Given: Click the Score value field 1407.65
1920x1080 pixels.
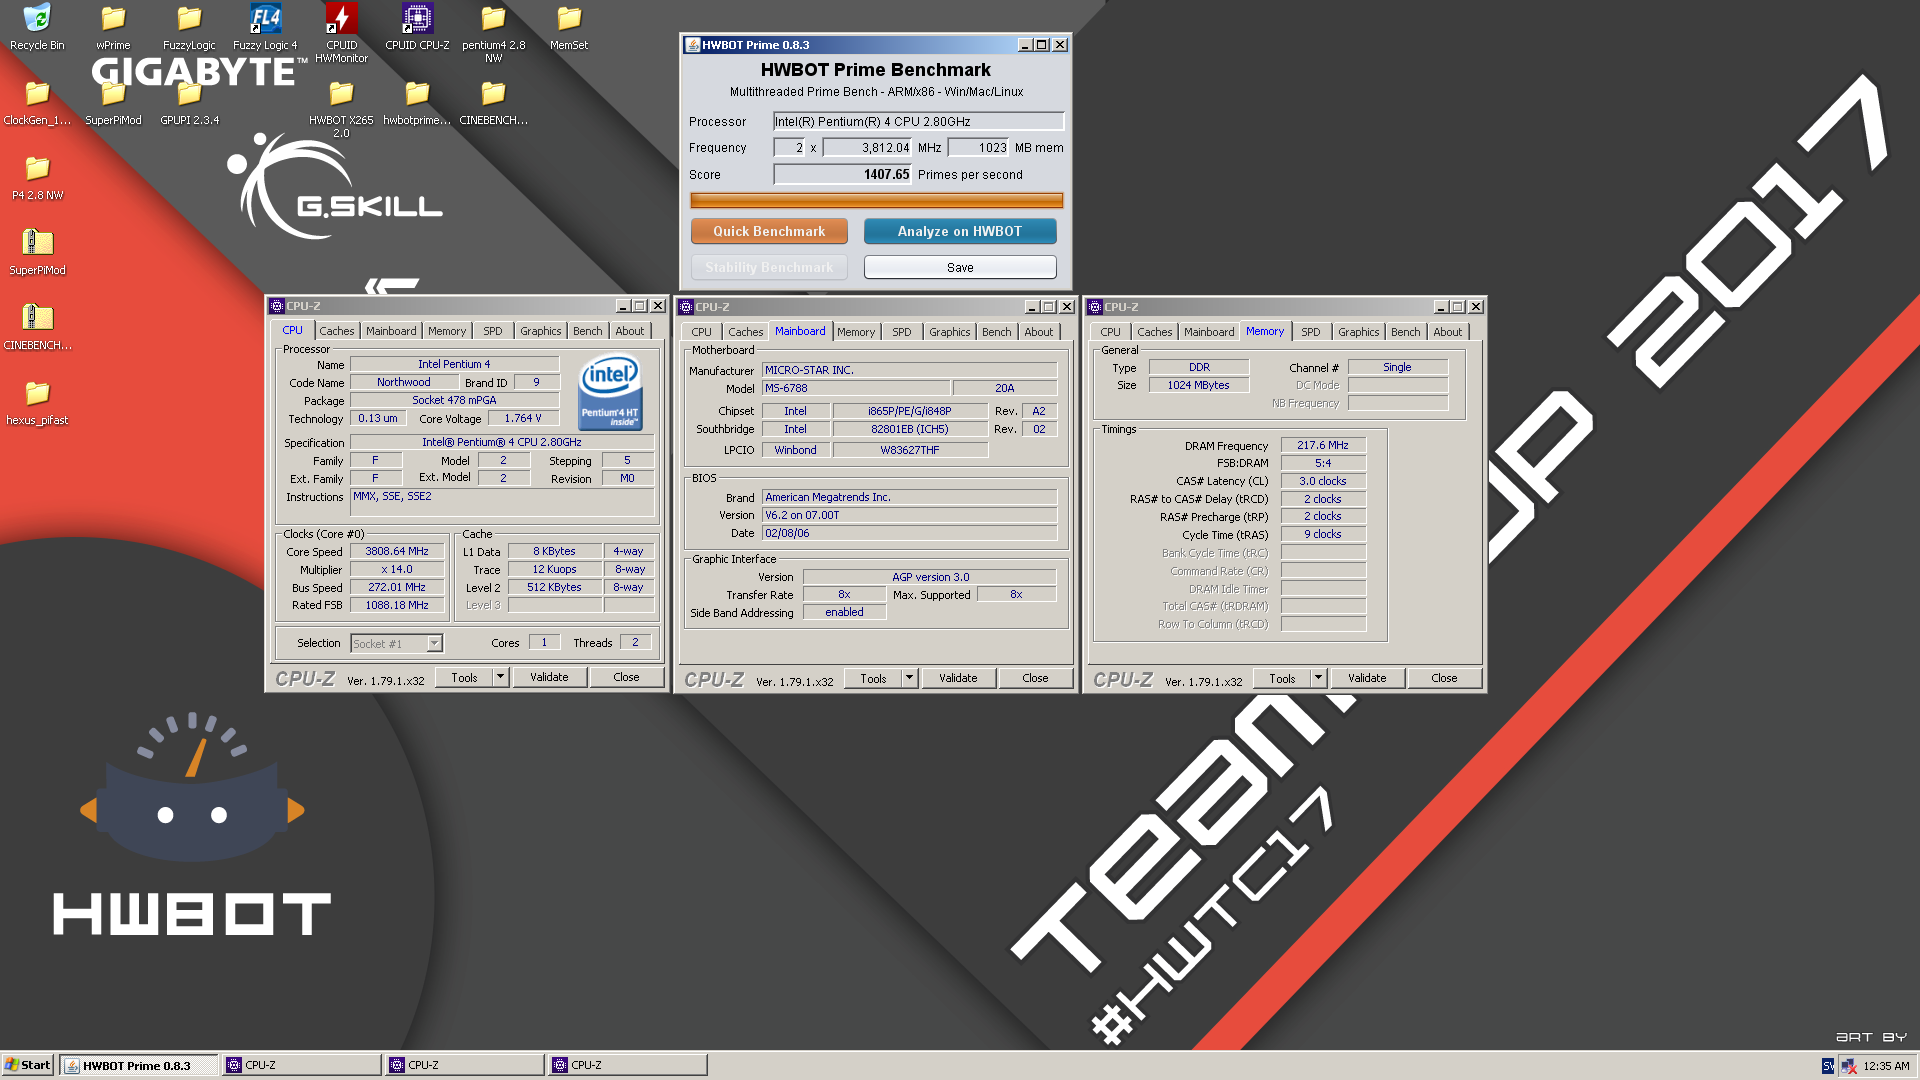Looking at the screenshot, I should point(842,174).
